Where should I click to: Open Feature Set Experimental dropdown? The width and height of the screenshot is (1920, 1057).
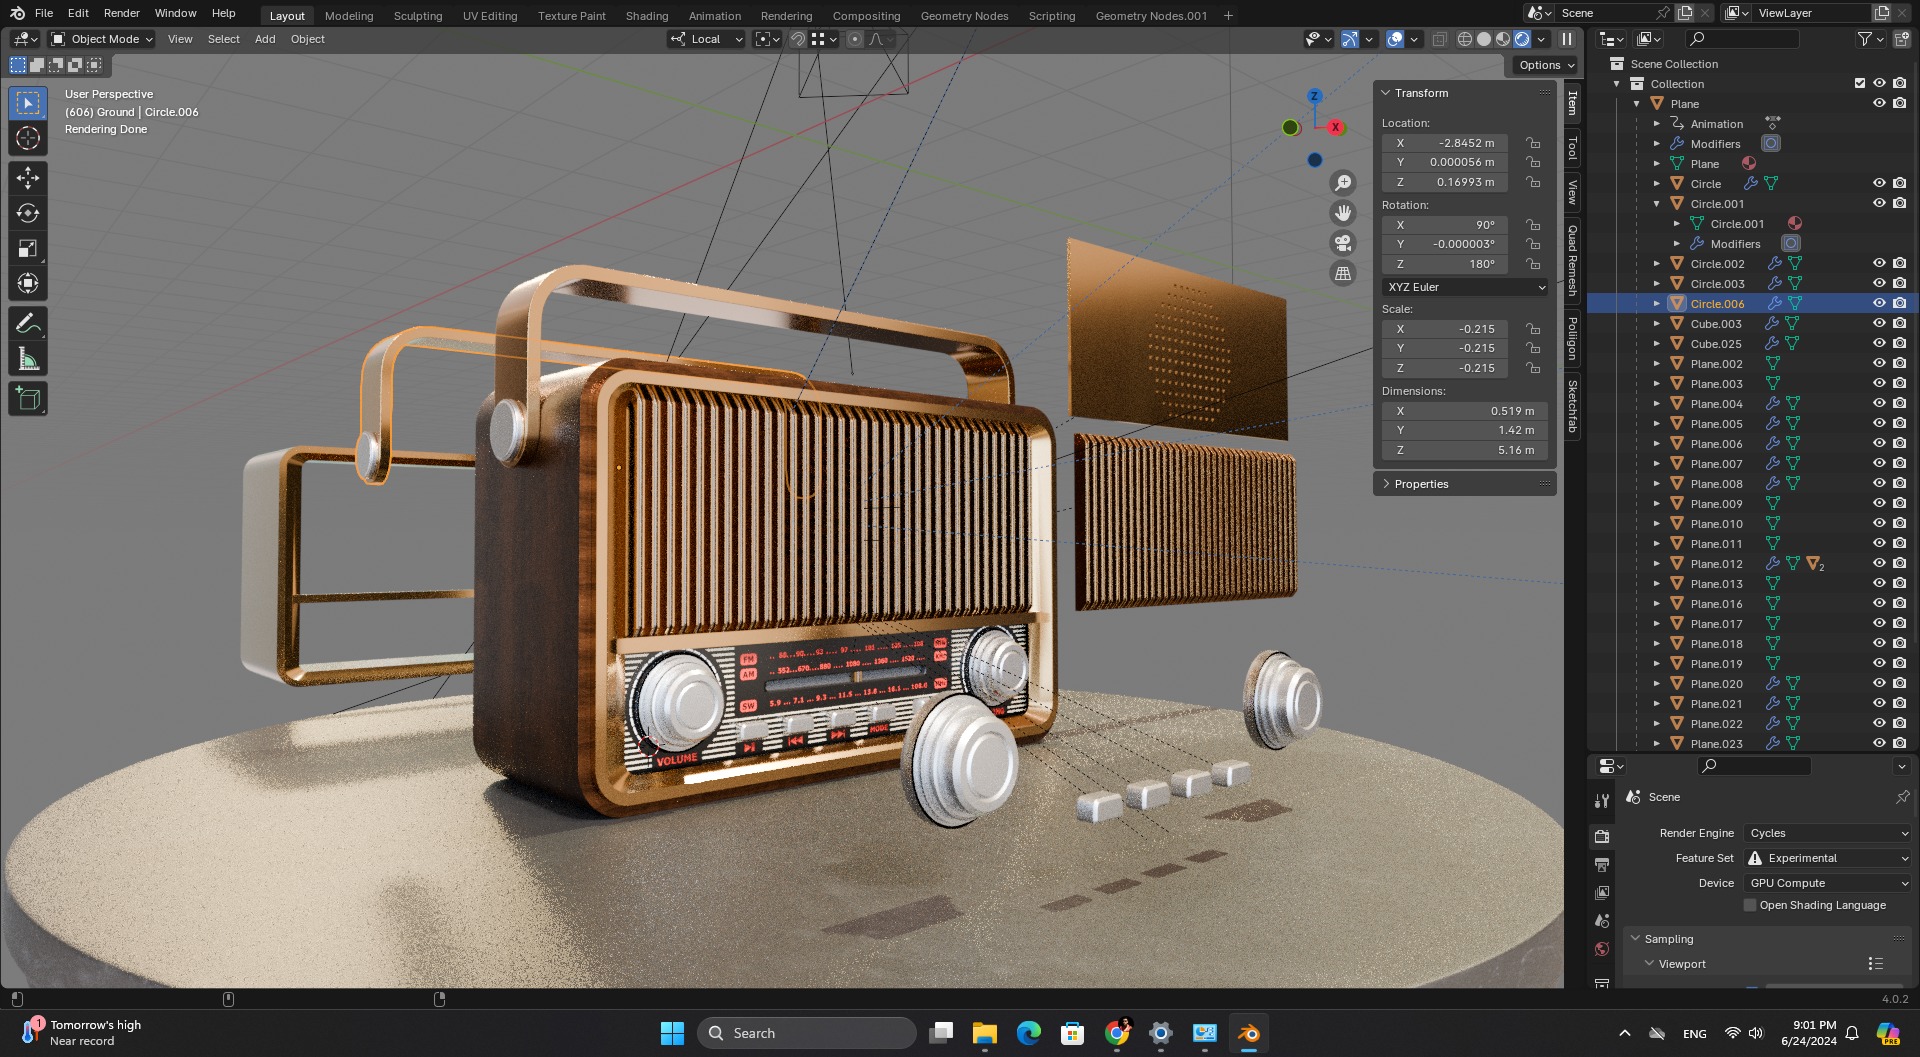pyautogui.click(x=1828, y=858)
